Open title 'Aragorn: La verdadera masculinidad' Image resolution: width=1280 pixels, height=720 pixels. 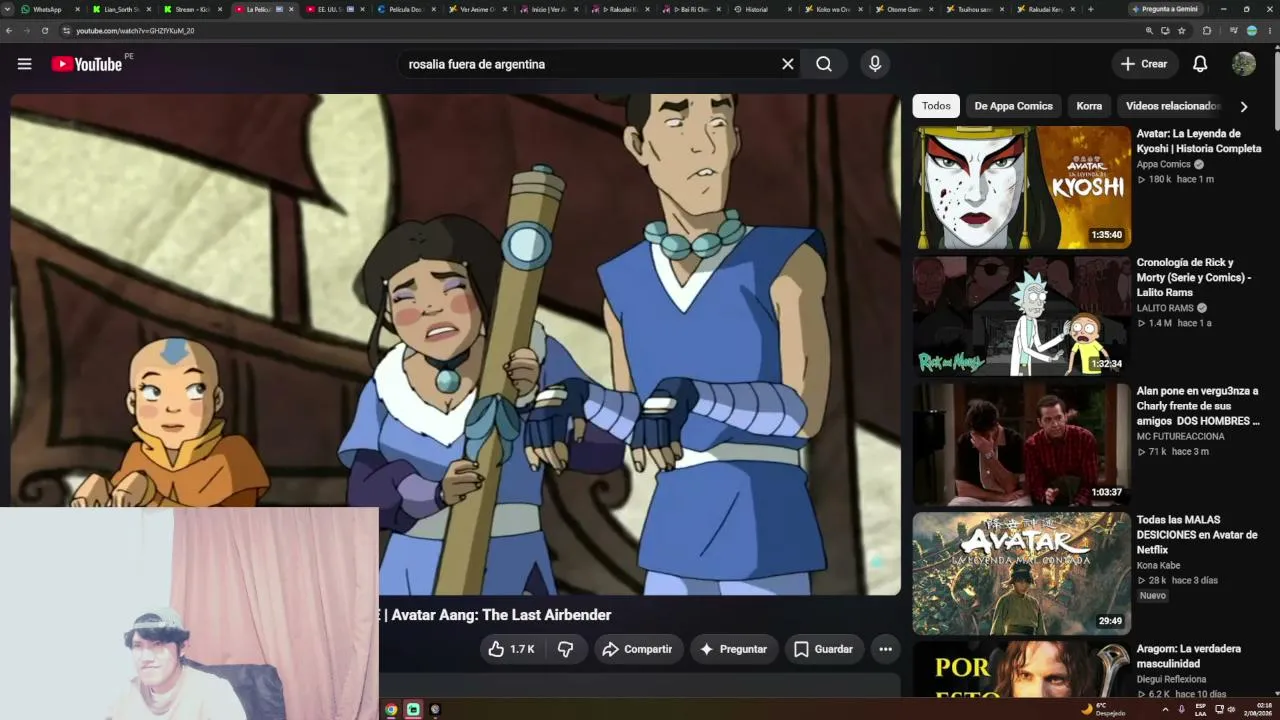click(x=1189, y=656)
